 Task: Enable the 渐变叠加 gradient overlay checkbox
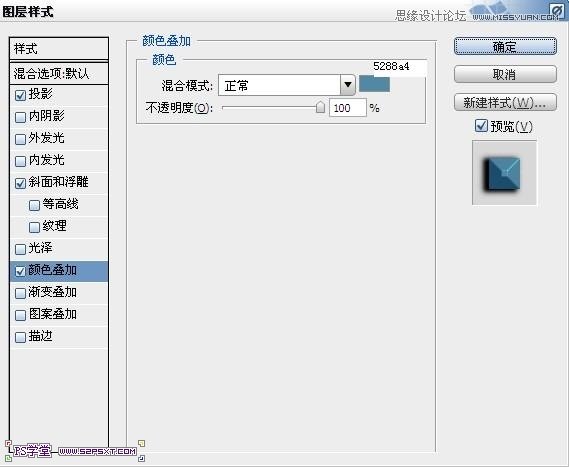20,293
